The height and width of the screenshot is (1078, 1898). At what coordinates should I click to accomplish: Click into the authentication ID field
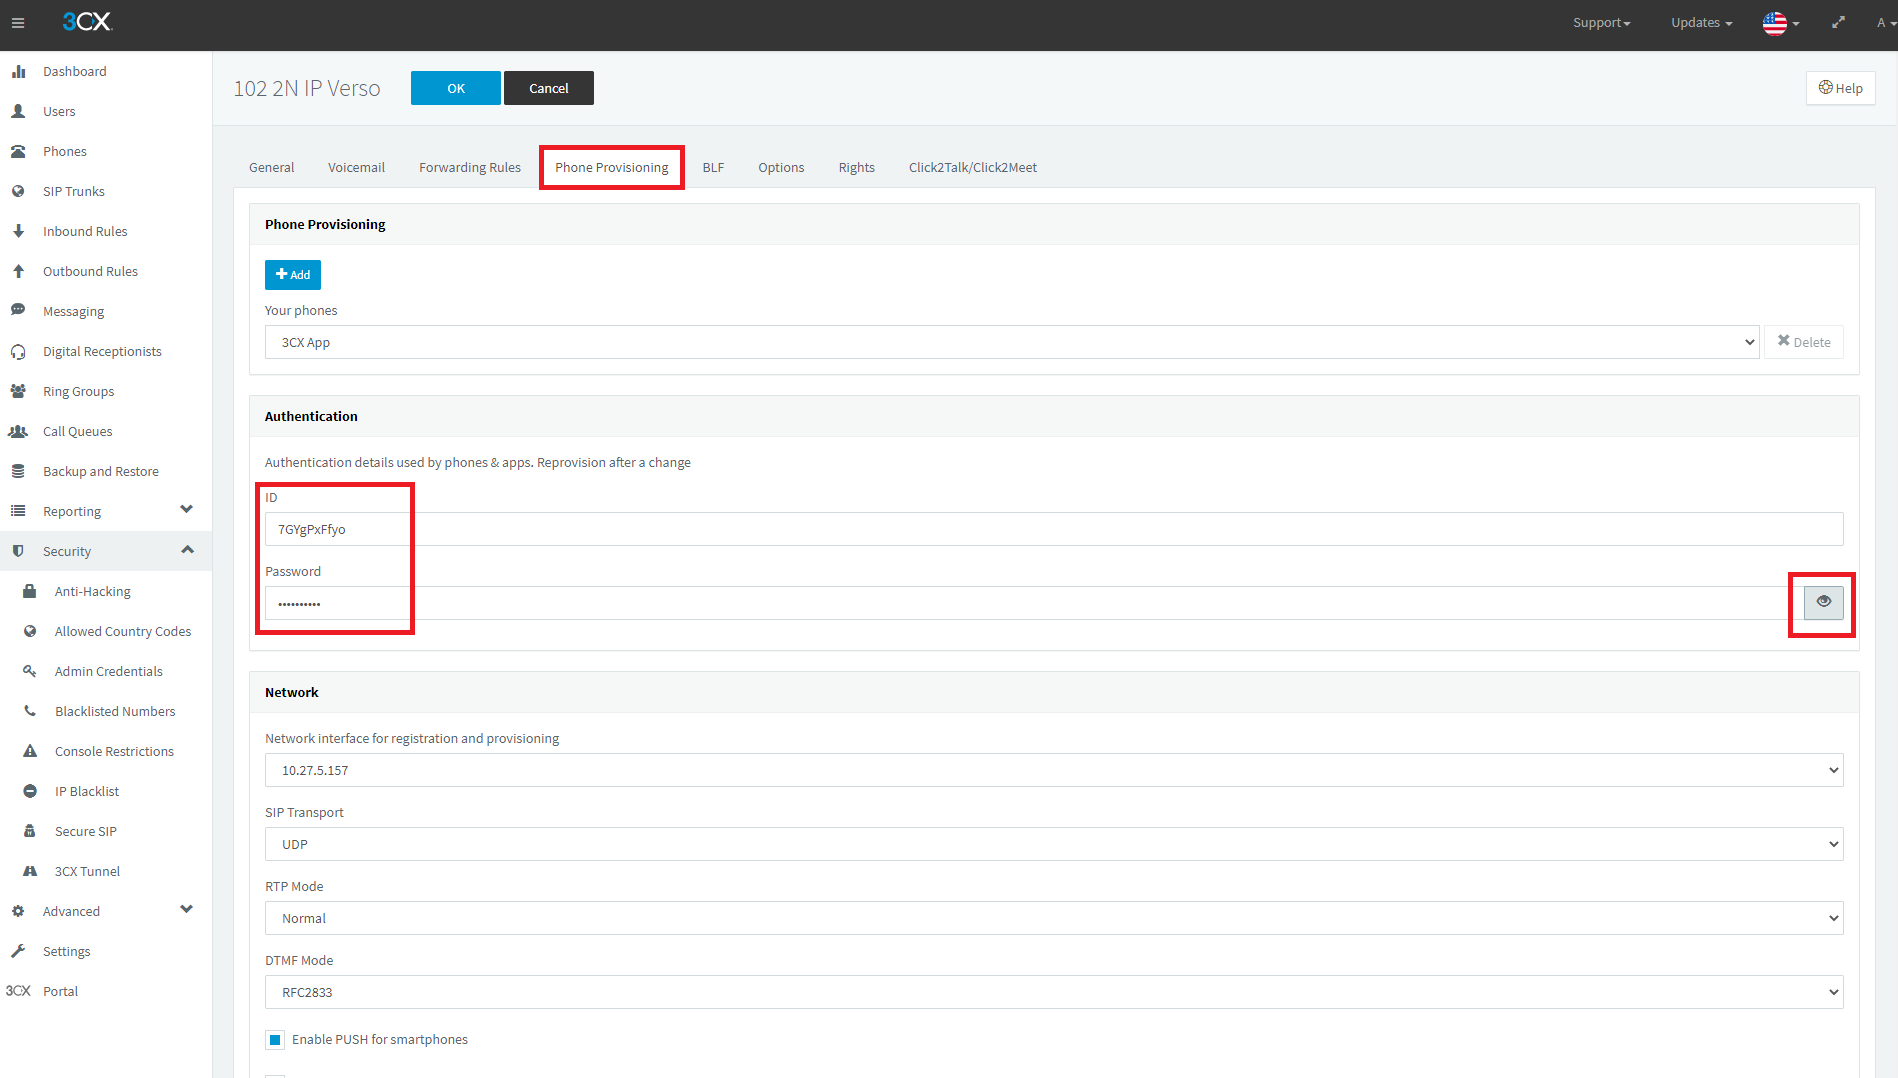coord(1053,529)
